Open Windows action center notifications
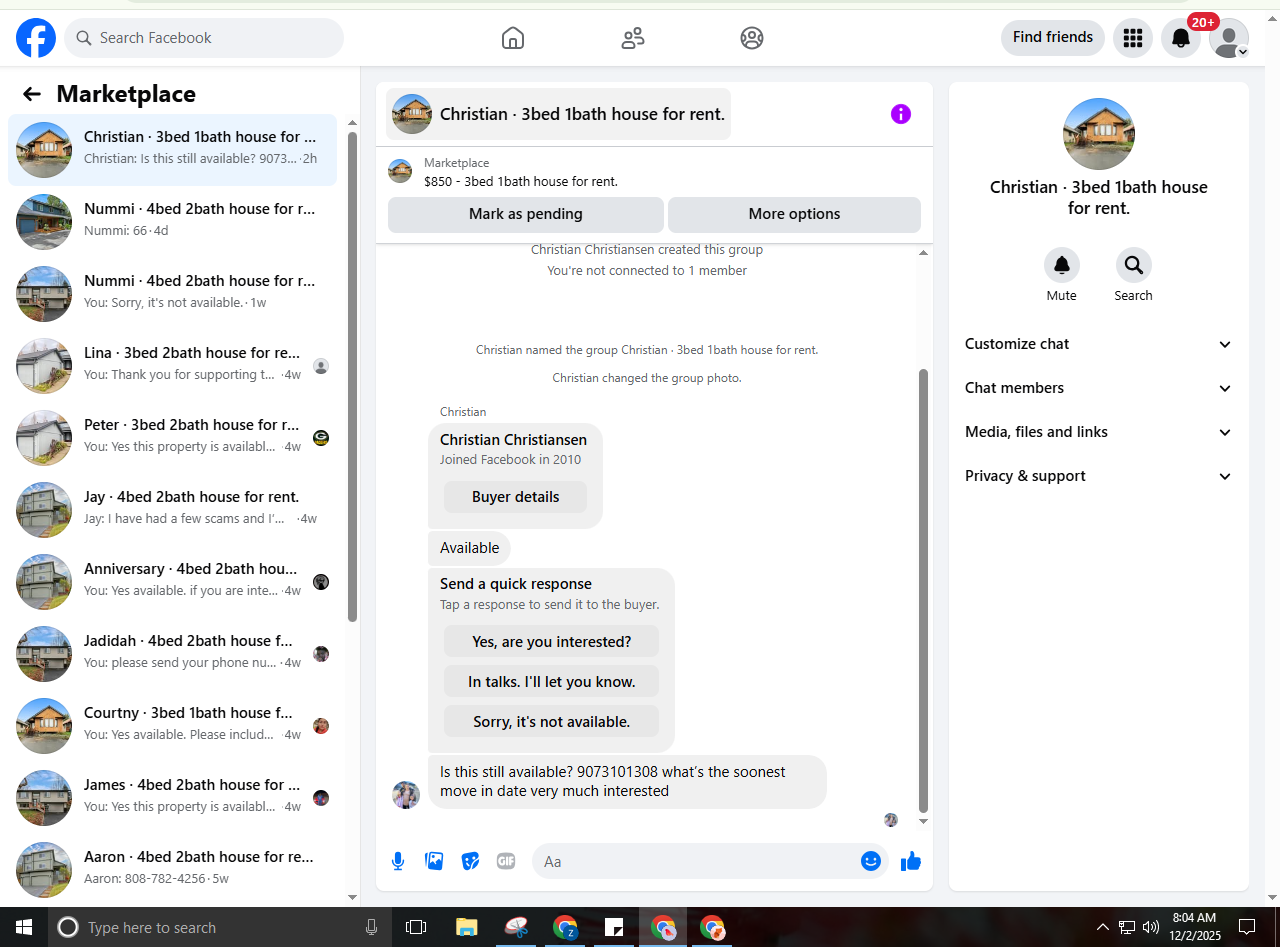The width and height of the screenshot is (1280, 947). (1247, 927)
